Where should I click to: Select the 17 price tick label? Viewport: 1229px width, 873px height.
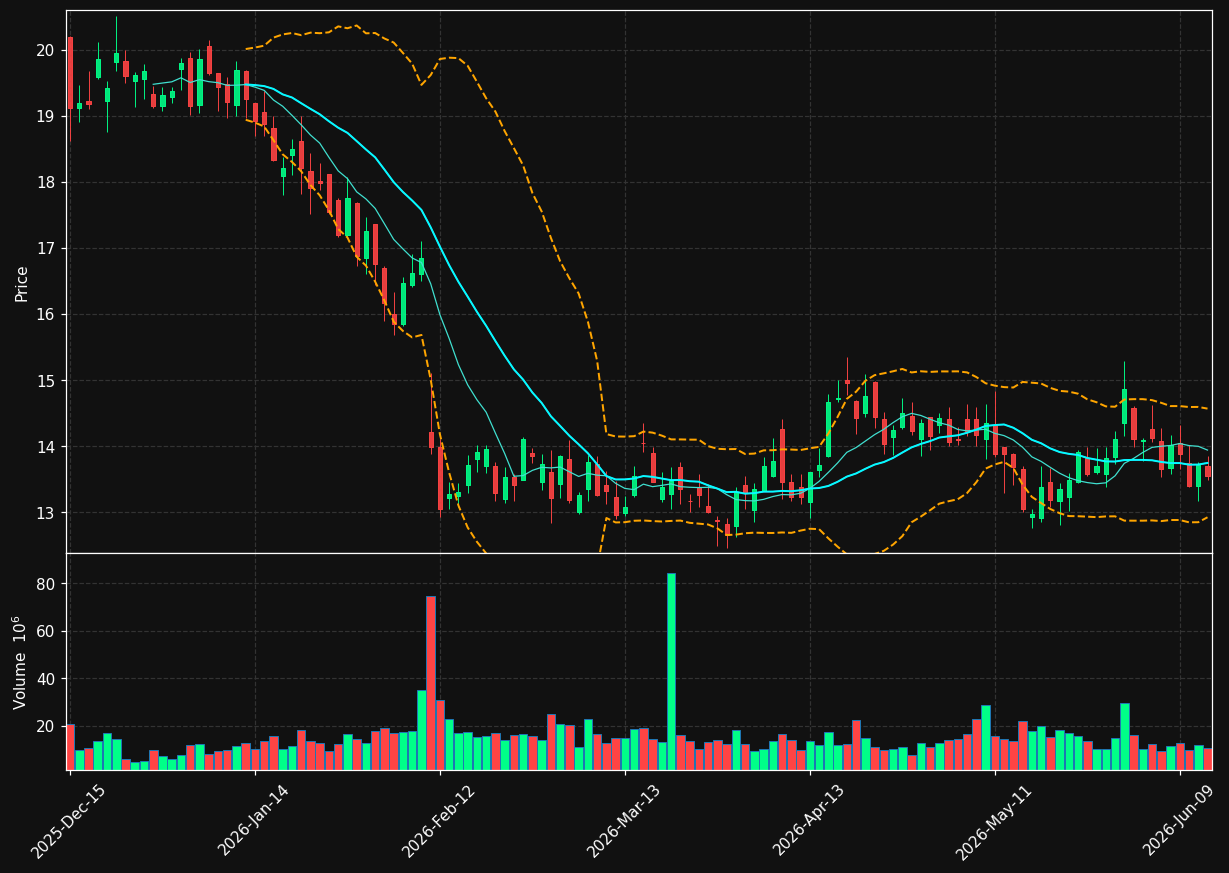tap(47, 248)
